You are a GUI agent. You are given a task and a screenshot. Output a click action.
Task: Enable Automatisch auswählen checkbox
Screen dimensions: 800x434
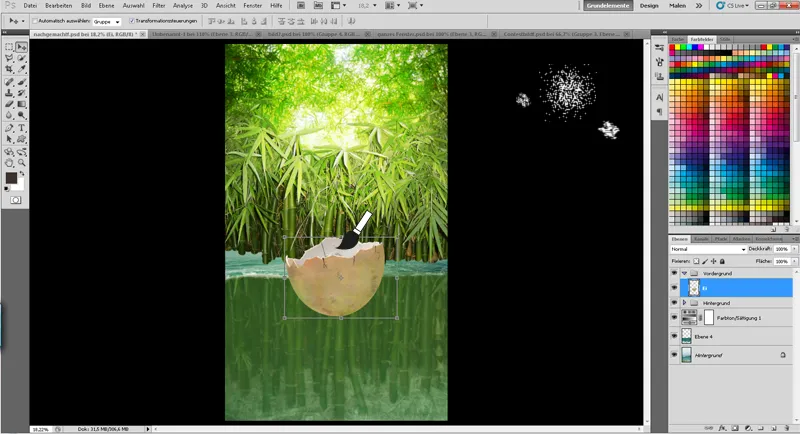(x=35, y=21)
